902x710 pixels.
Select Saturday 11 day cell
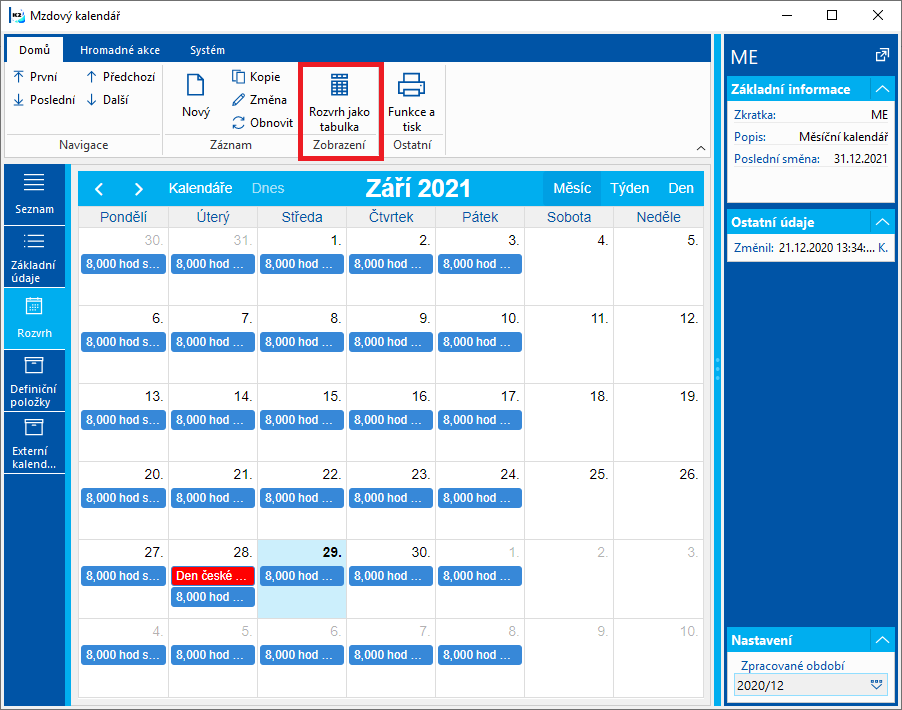[x=569, y=345]
